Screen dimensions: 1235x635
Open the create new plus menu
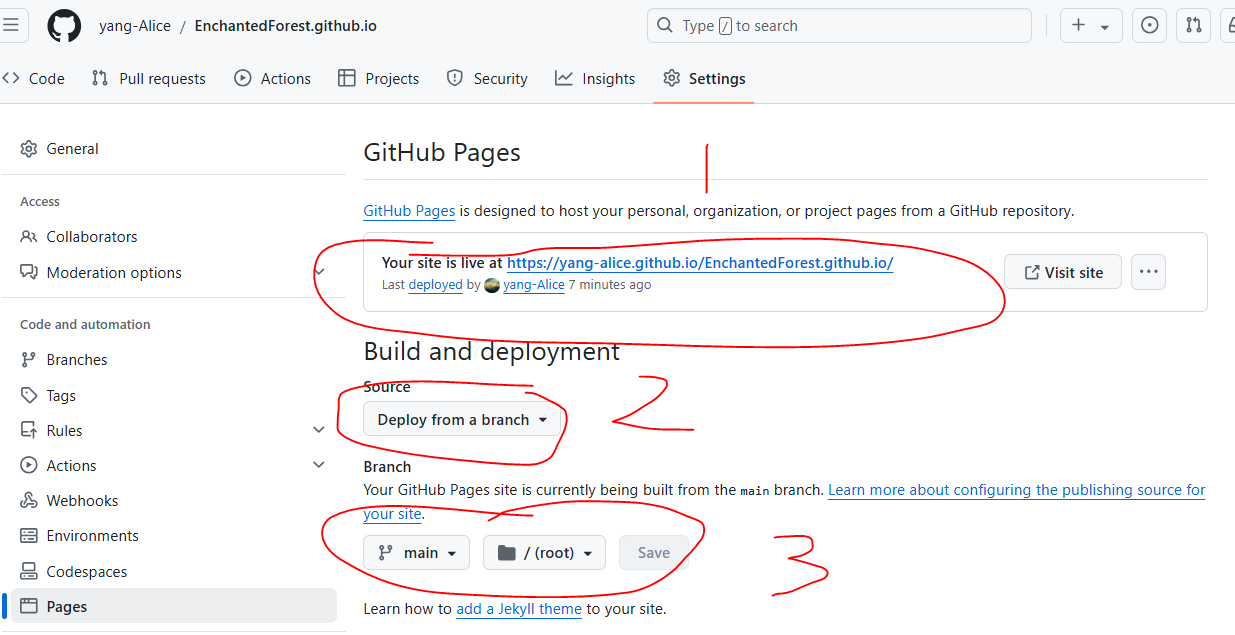coord(1091,26)
